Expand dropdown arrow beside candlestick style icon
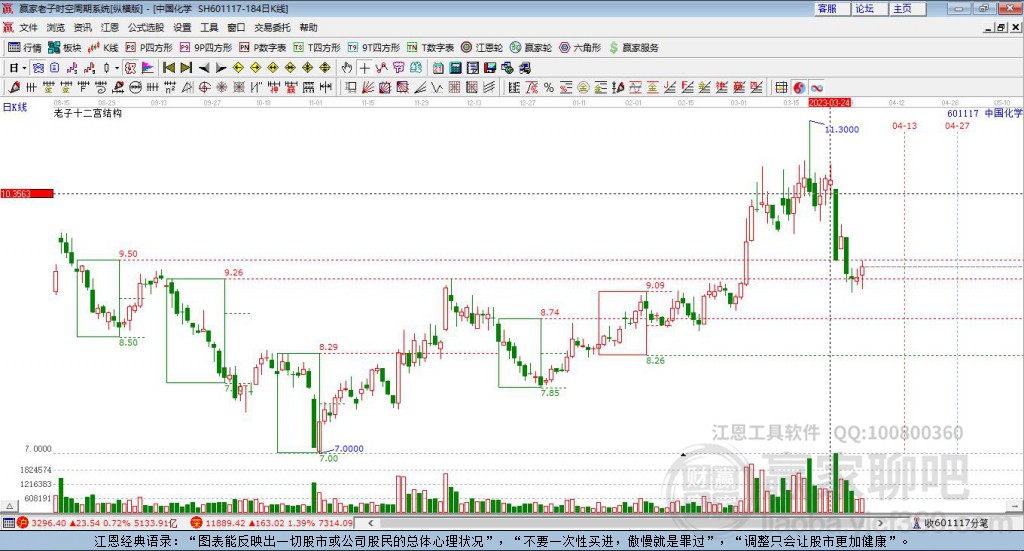Viewport: 1024px width, 551px height. (x=117, y=68)
